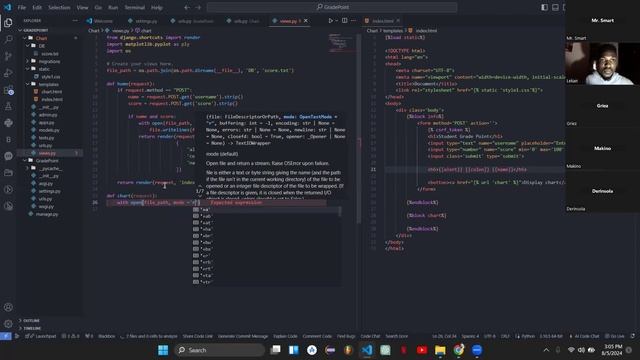Open YouTube from the taskbar
The height and width of the screenshot is (360, 640).
(422, 350)
